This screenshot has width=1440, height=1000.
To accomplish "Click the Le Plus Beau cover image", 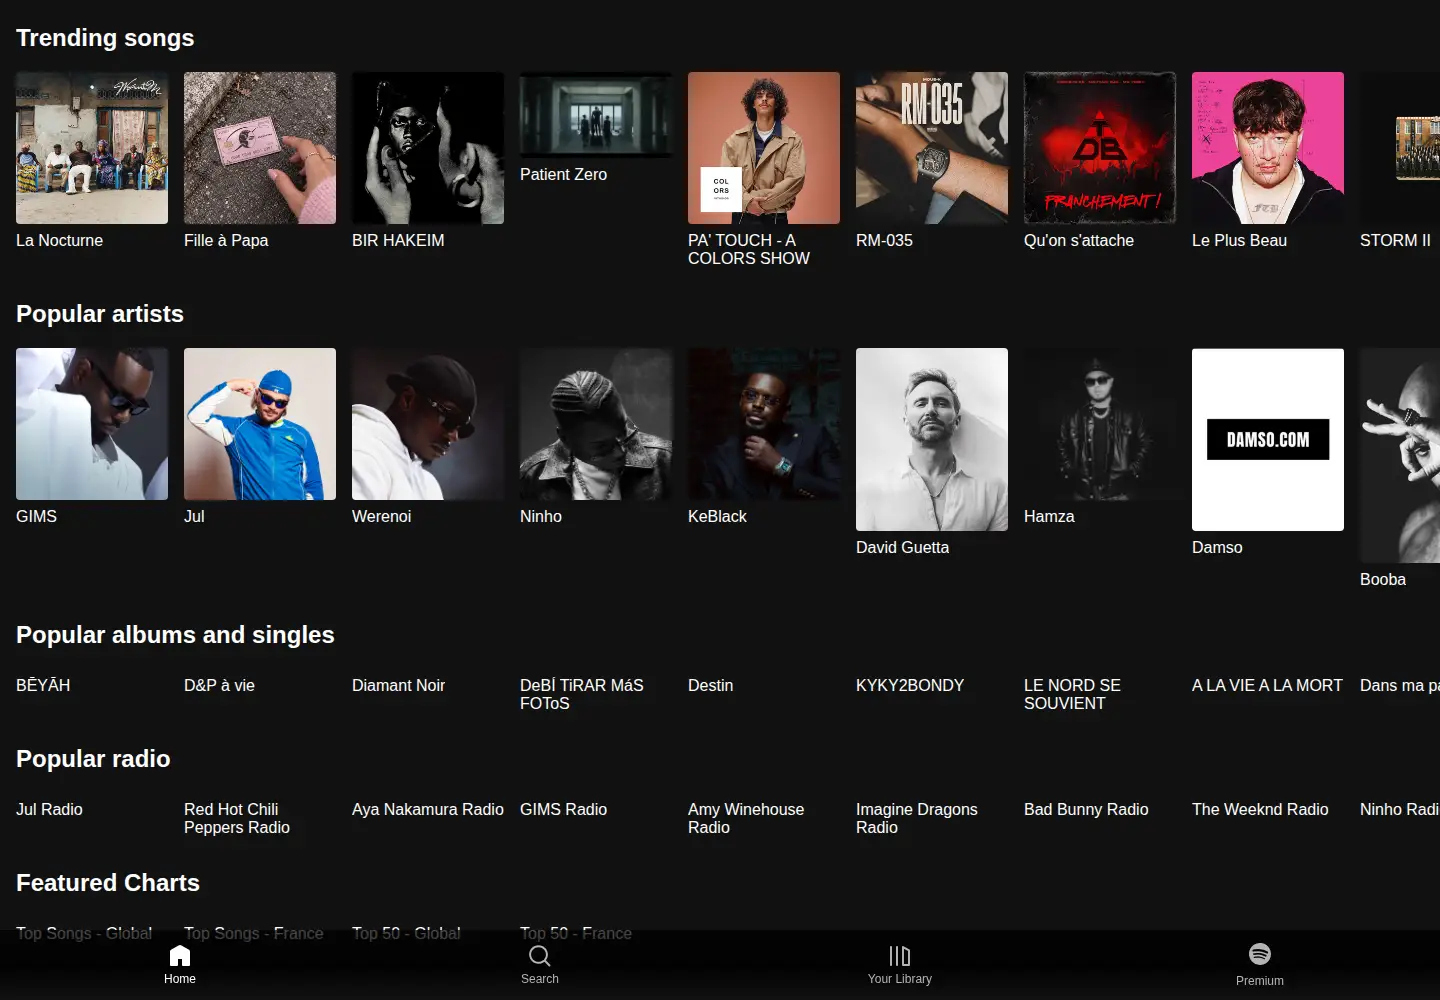I will click(x=1268, y=148).
